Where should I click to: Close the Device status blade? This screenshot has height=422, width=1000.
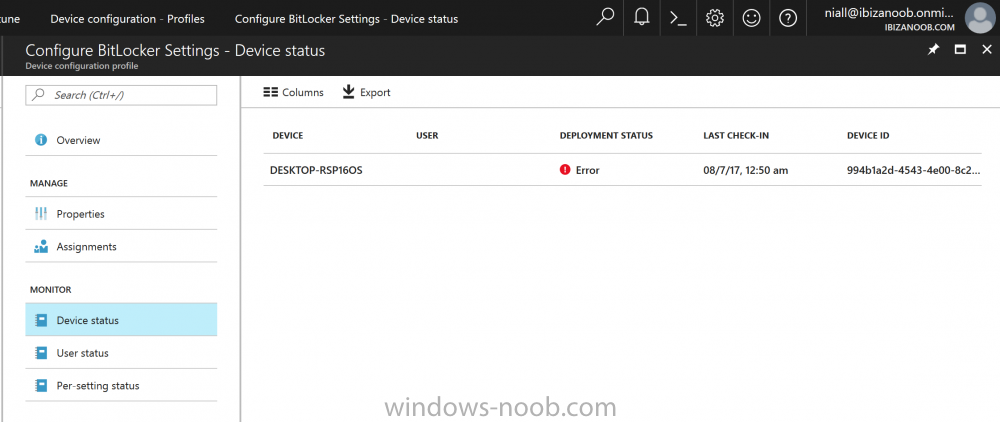click(987, 50)
